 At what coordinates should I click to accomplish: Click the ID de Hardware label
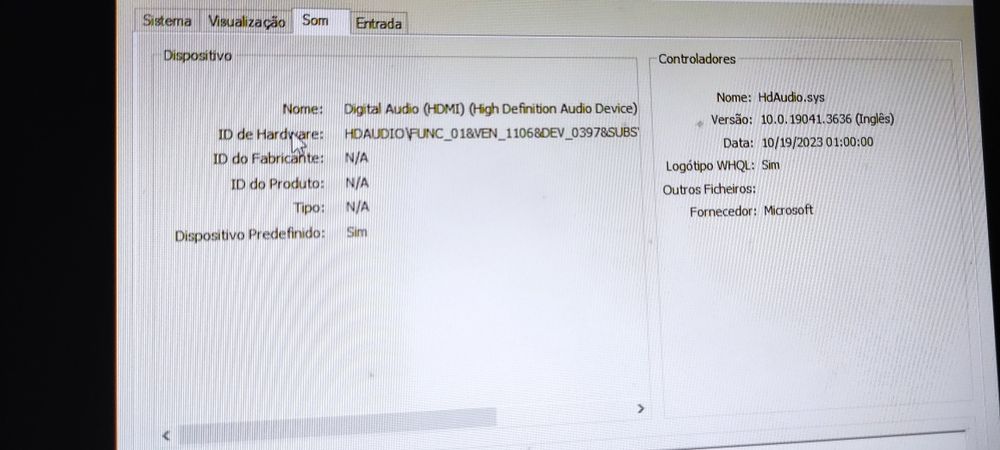[270, 134]
